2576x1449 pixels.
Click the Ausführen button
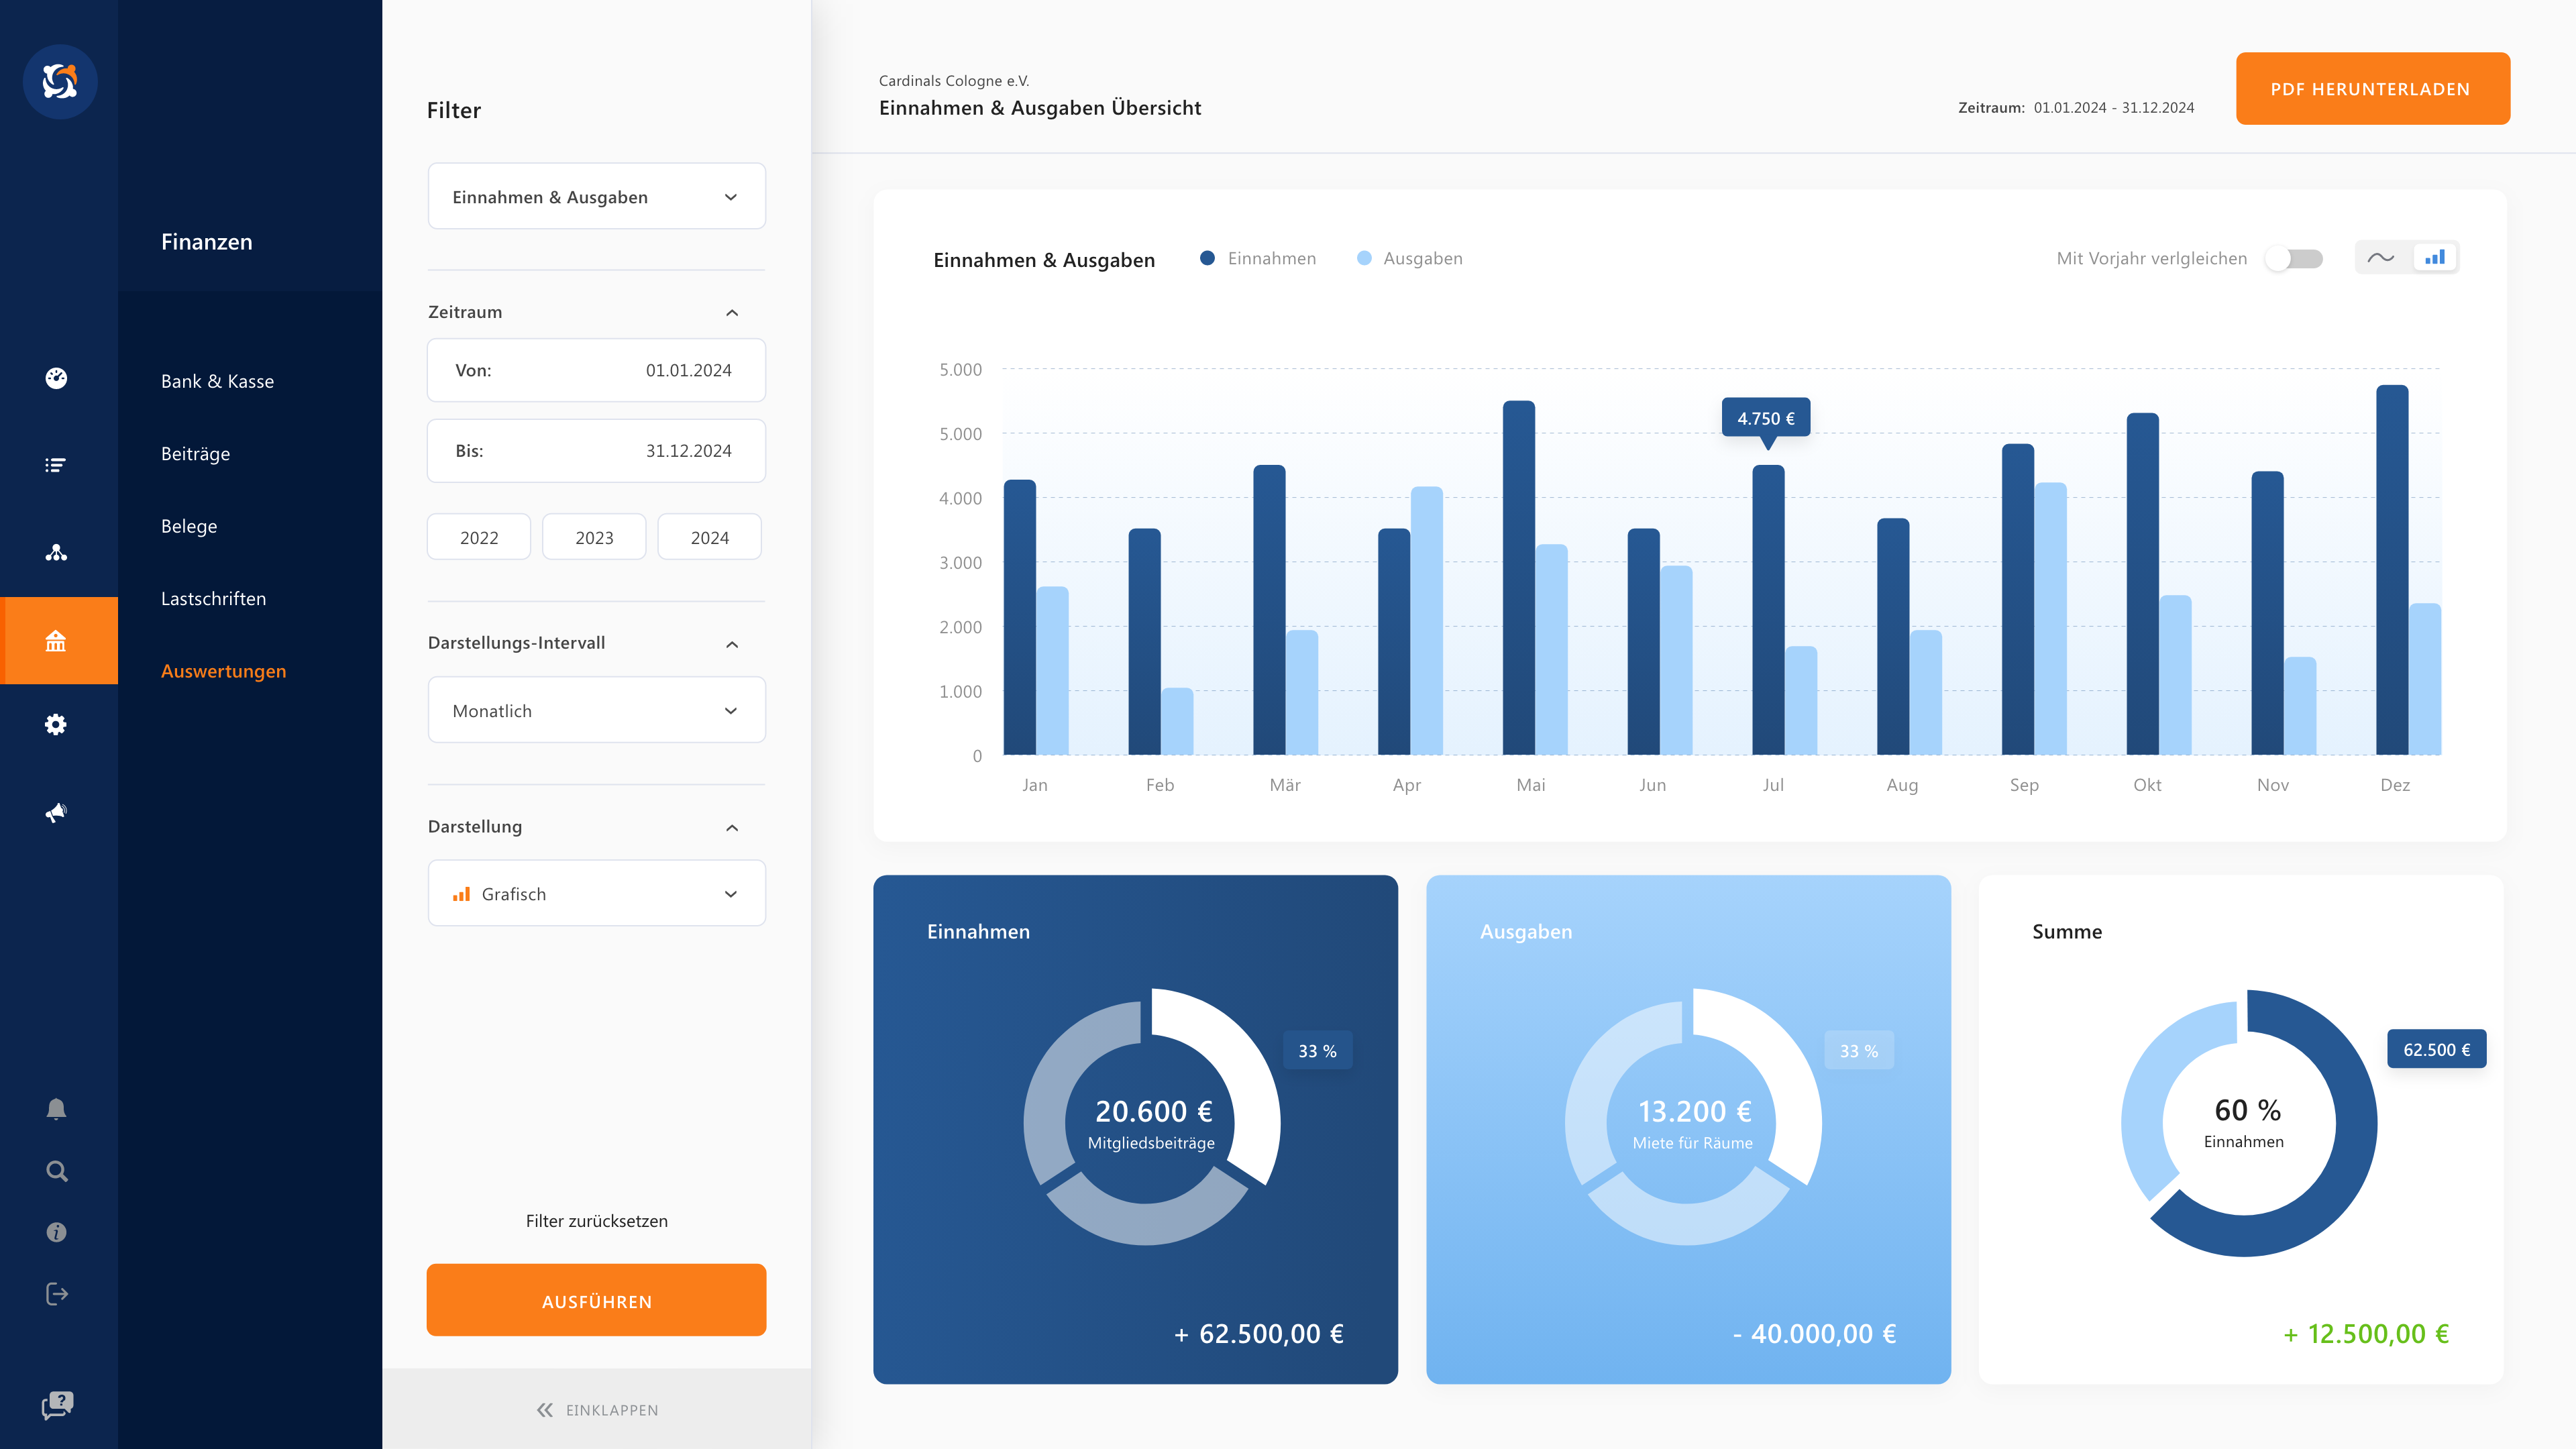pos(596,1301)
